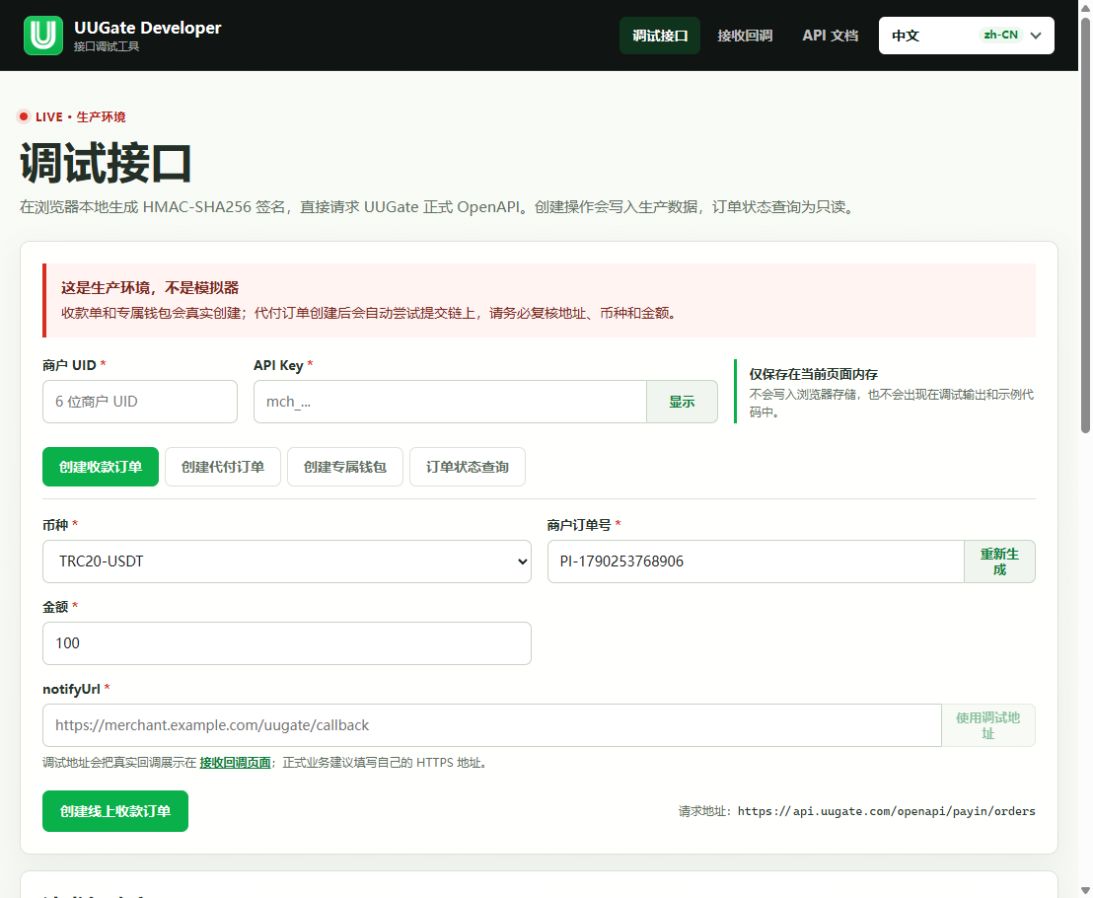
Task: Open the 订单状态查询 tab
Action: click(x=467, y=466)
